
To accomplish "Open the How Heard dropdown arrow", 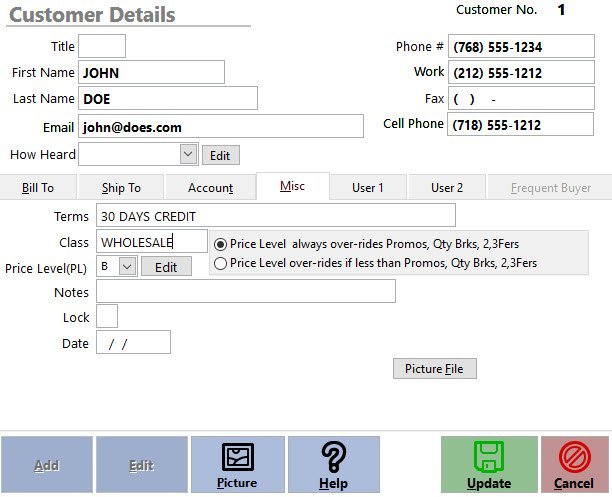I will [188, 154].
